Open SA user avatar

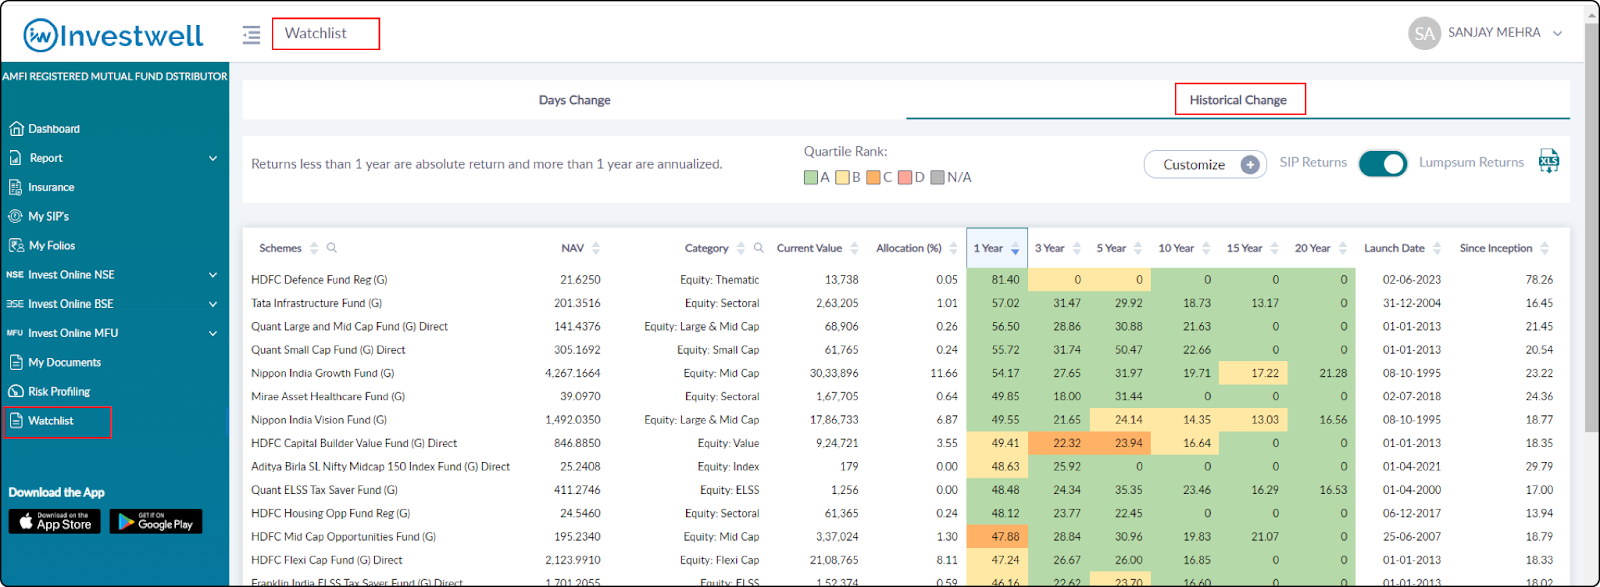tap(1424, 33)
